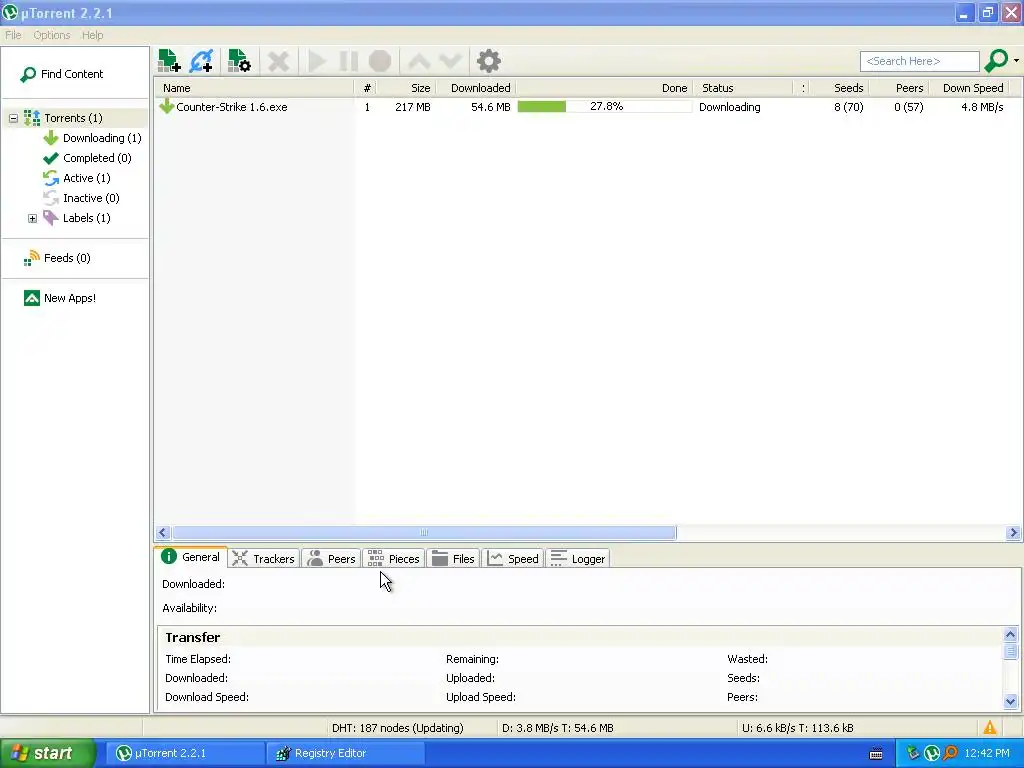Click detail pane scroll down arrow
This screenshot has width=1024, height=768.
(x=1010, y=702)
